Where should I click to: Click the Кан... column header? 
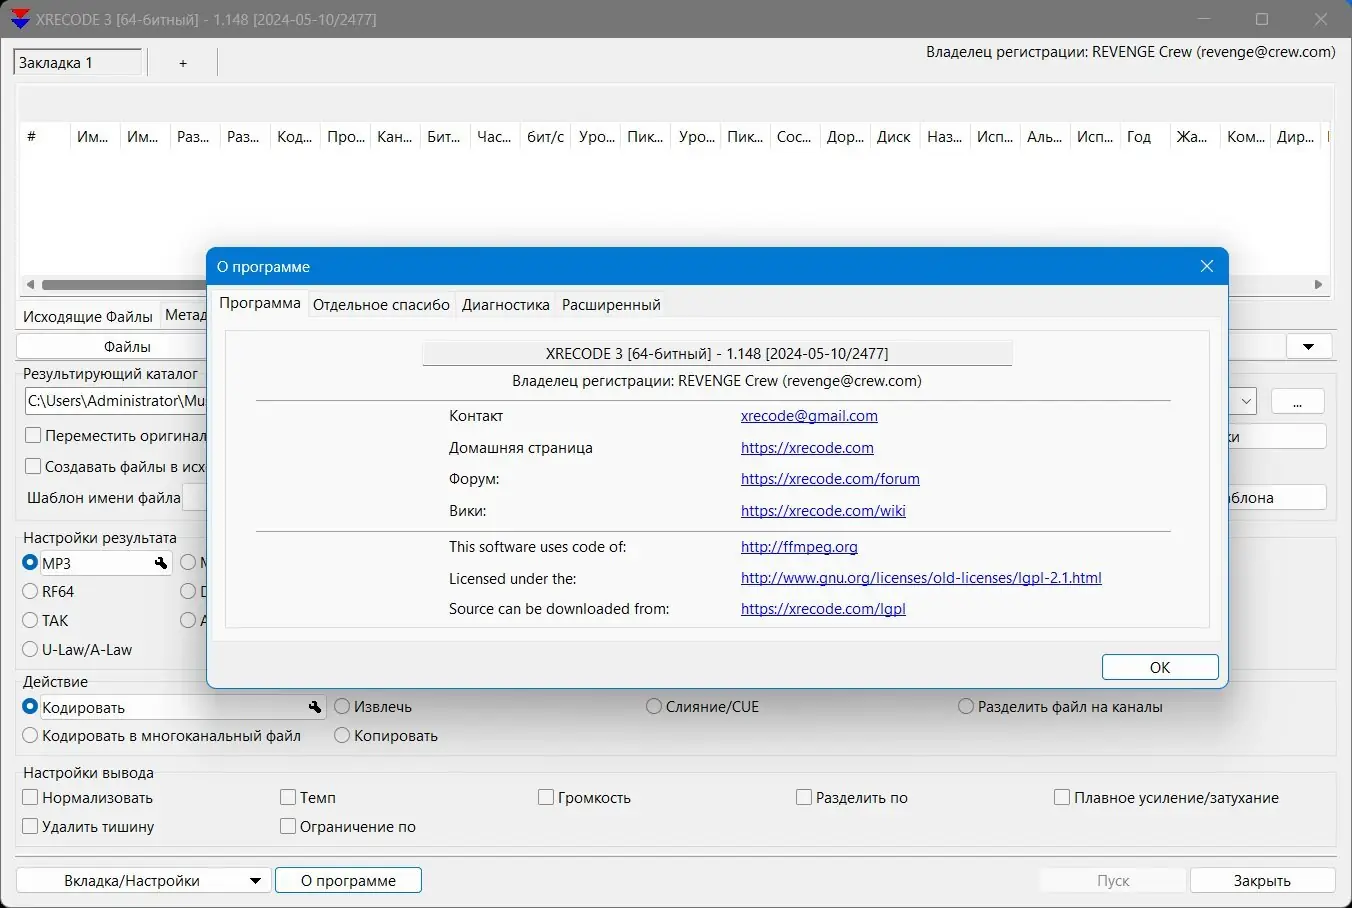395,137
